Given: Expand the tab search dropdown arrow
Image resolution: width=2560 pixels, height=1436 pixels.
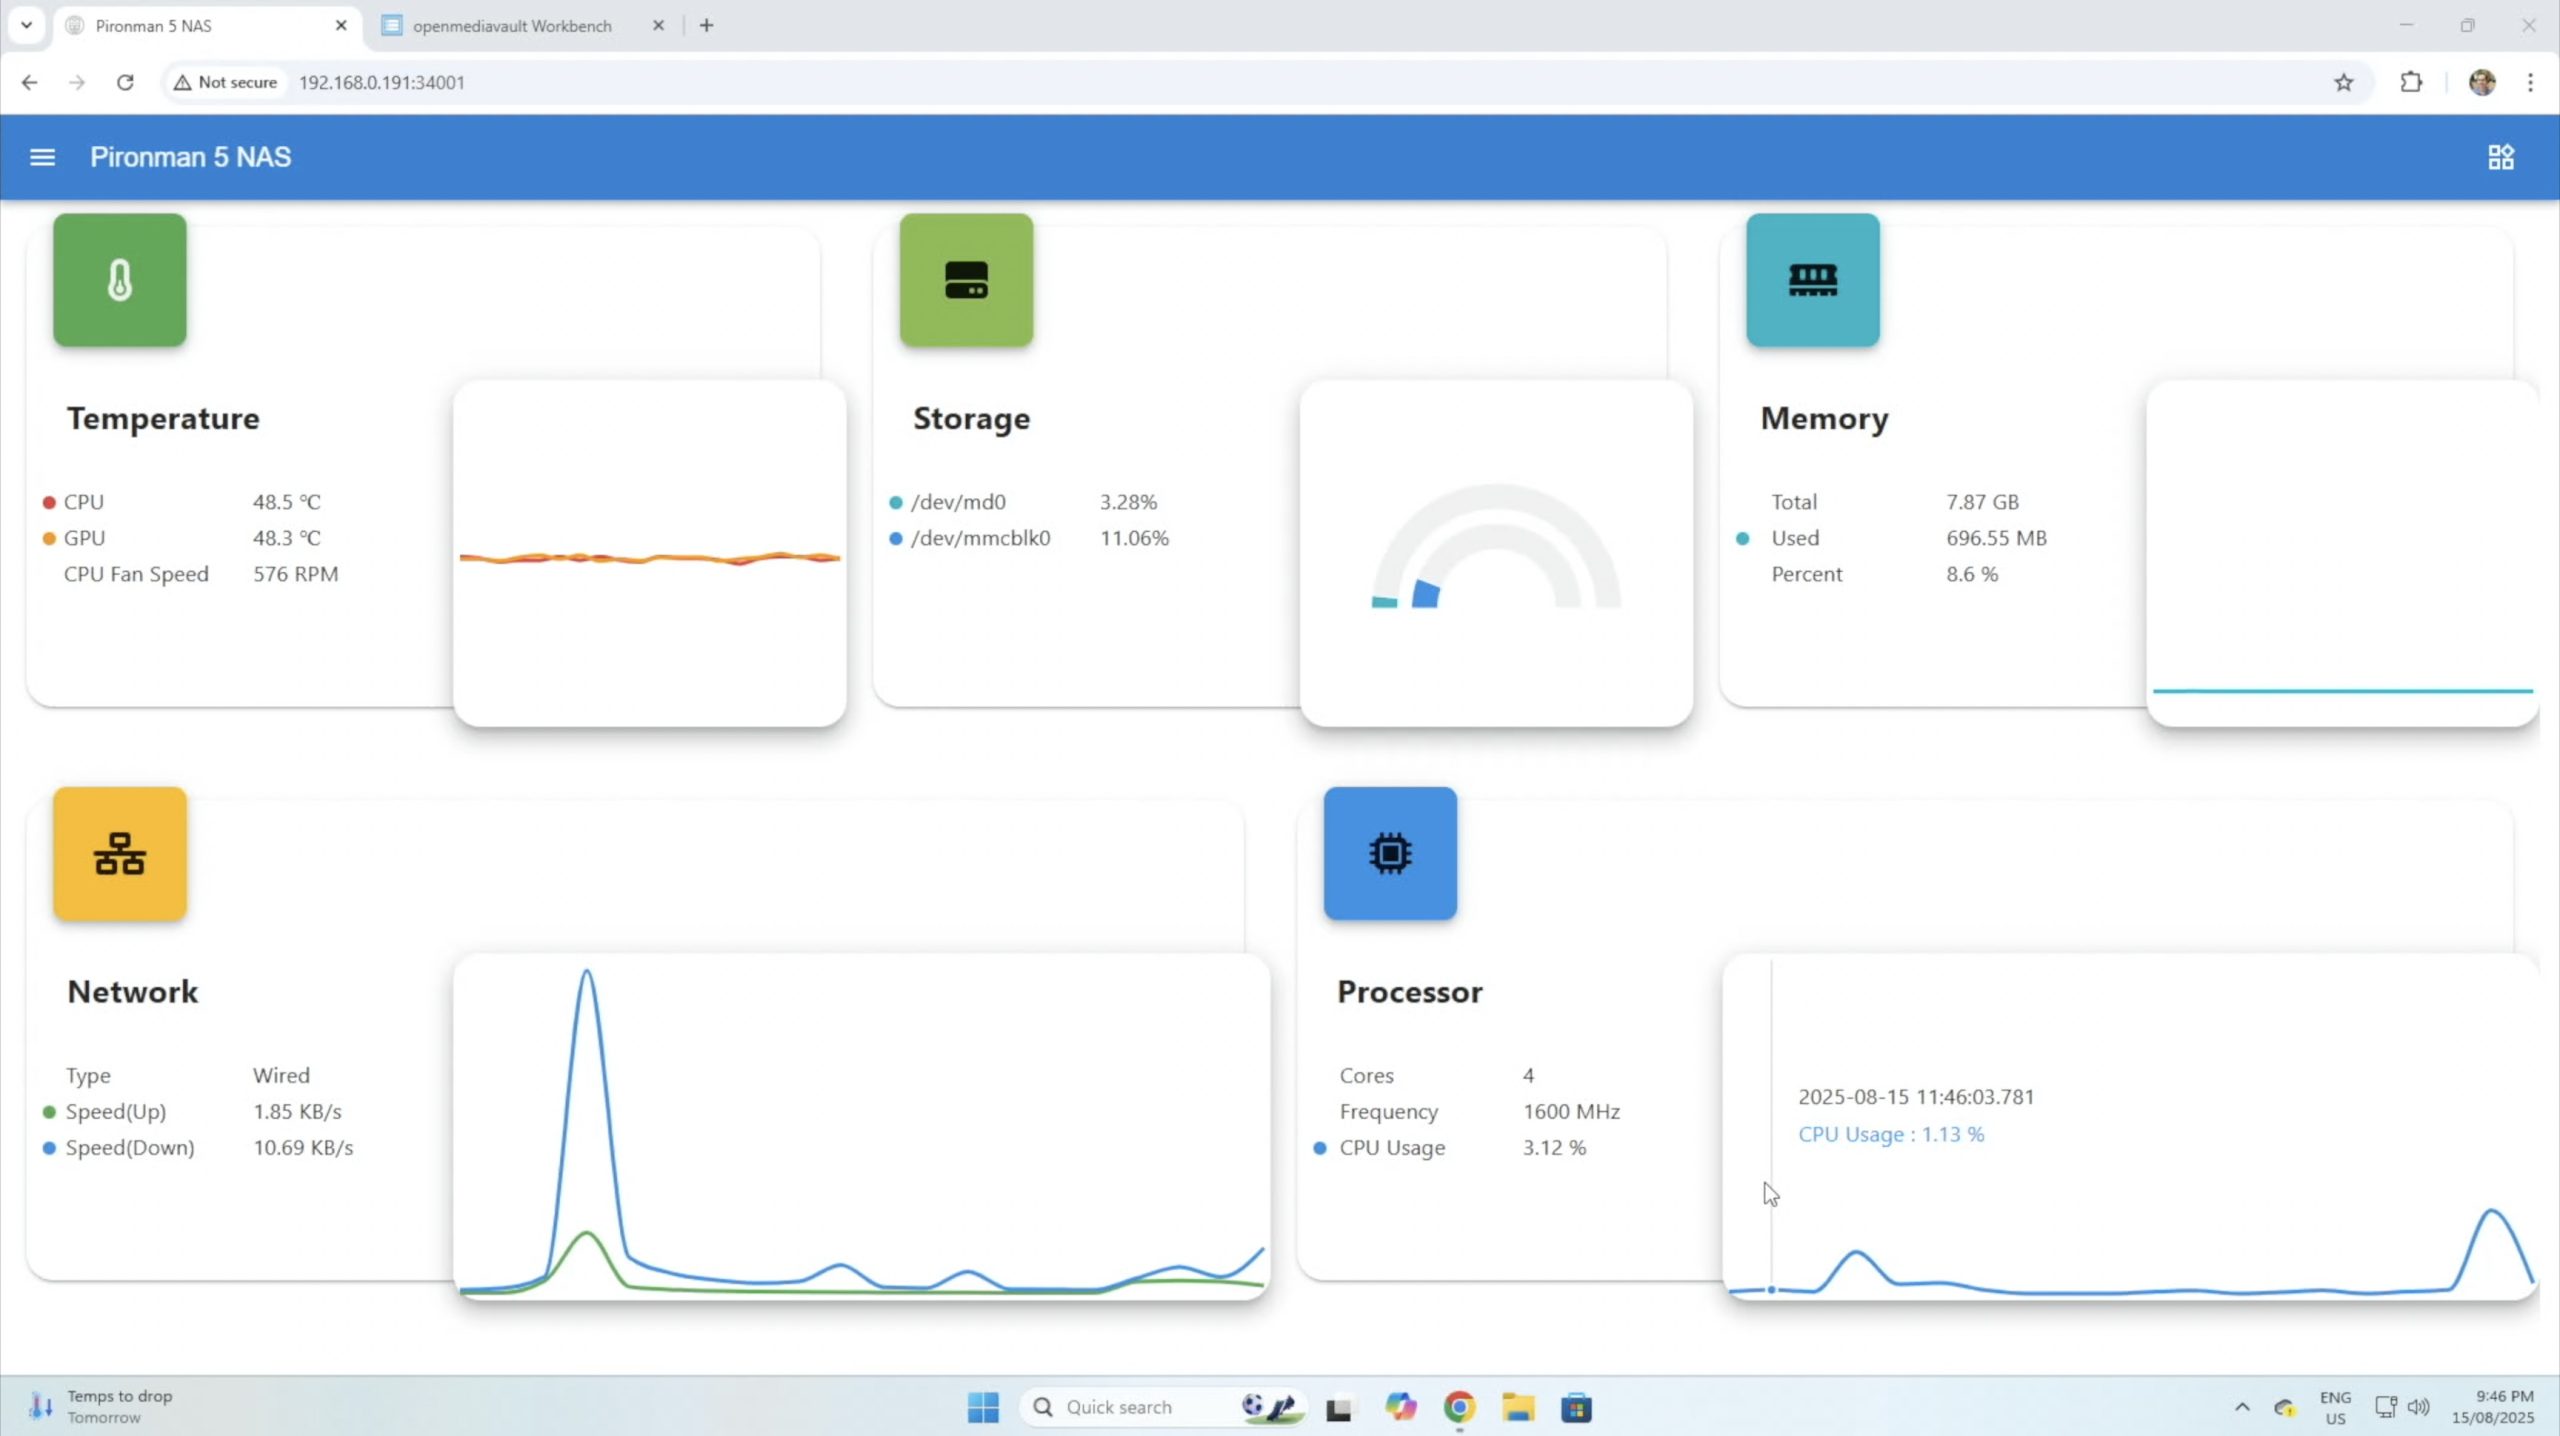Looking at the screenshot, I should (27, 25).
